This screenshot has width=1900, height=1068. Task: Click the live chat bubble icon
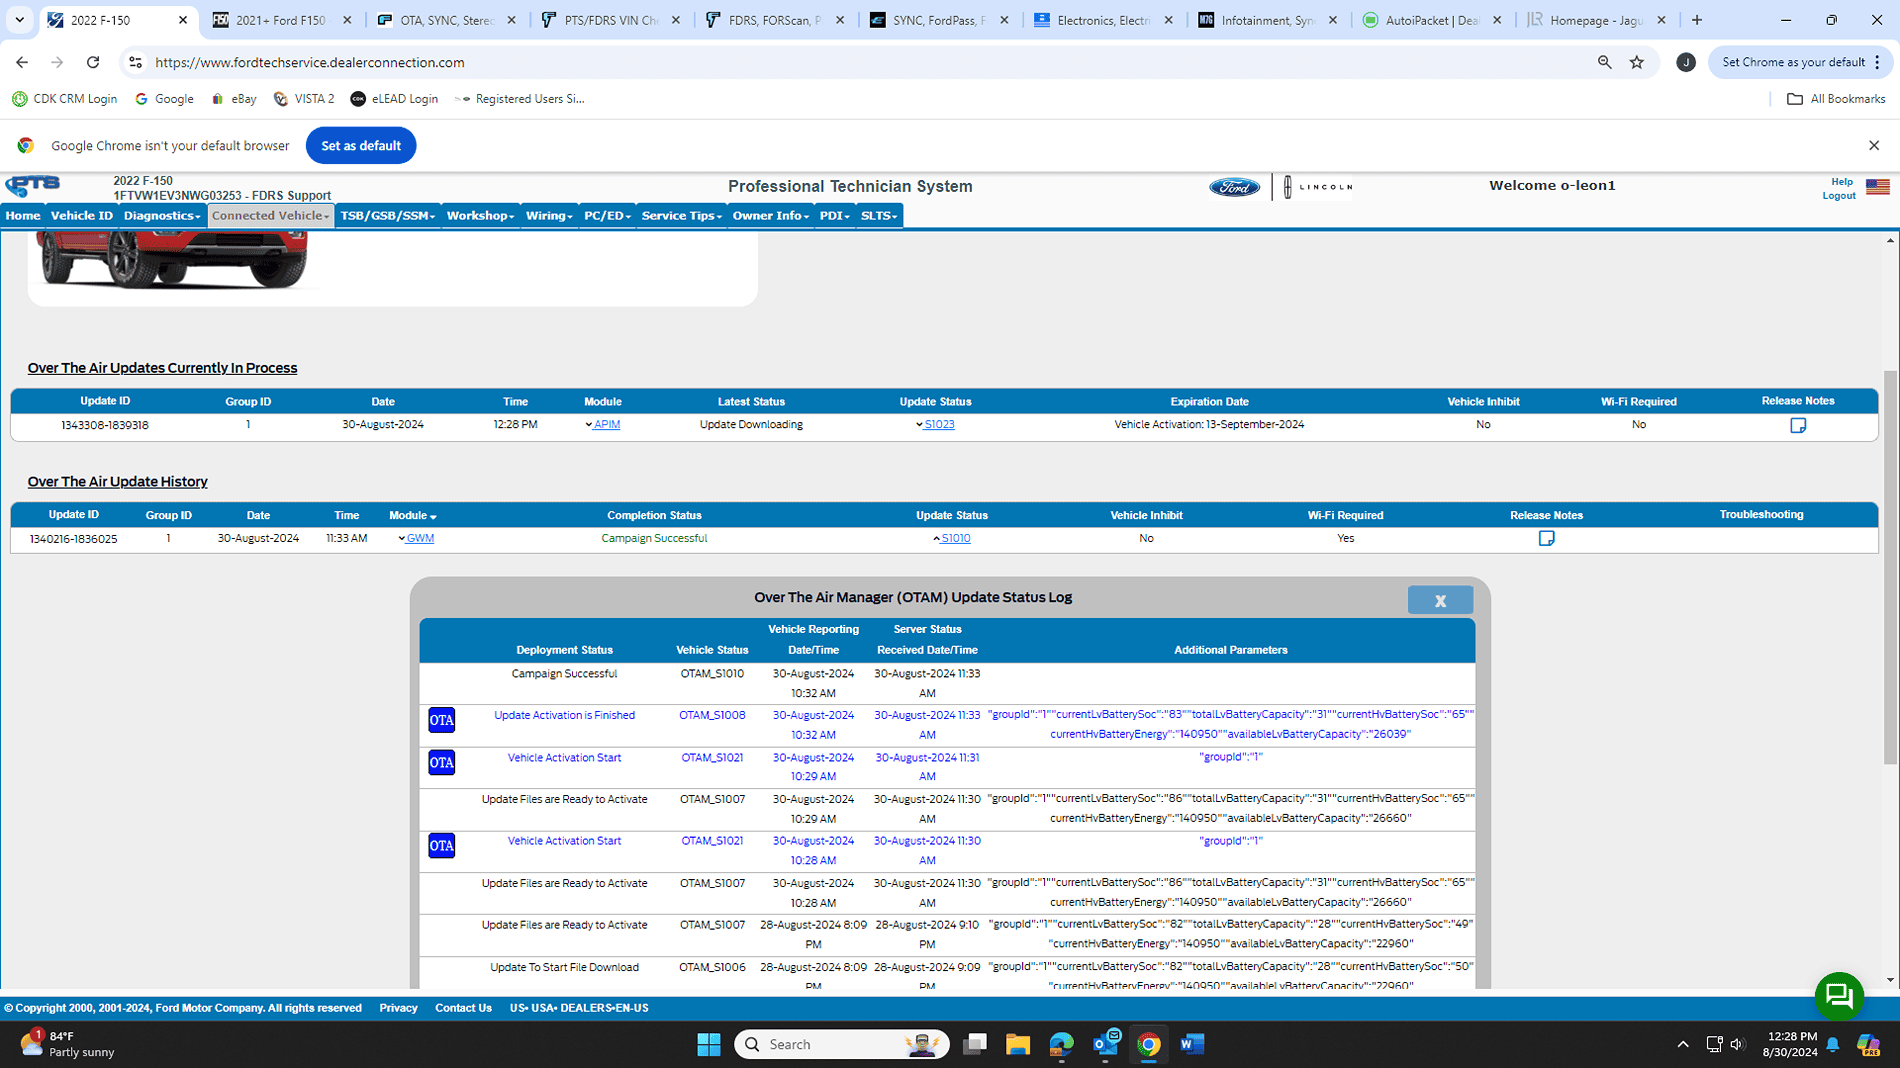(1838, 995)
